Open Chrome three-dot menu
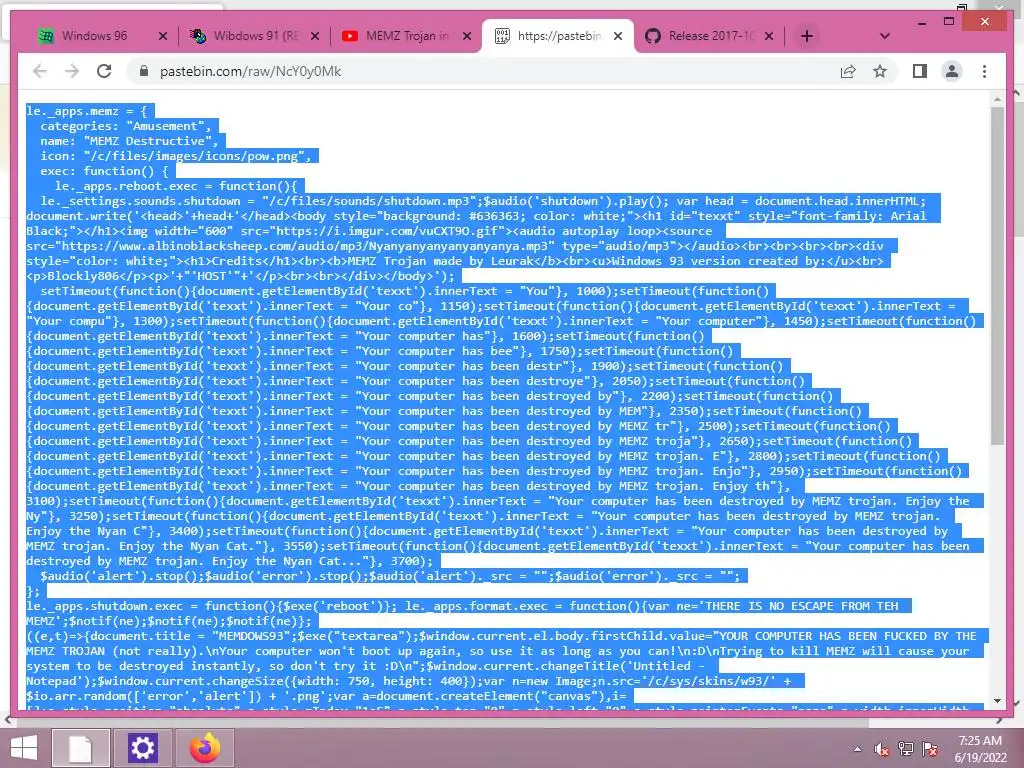This screenshot has width=1024, height=768. (x=984, y=71)
